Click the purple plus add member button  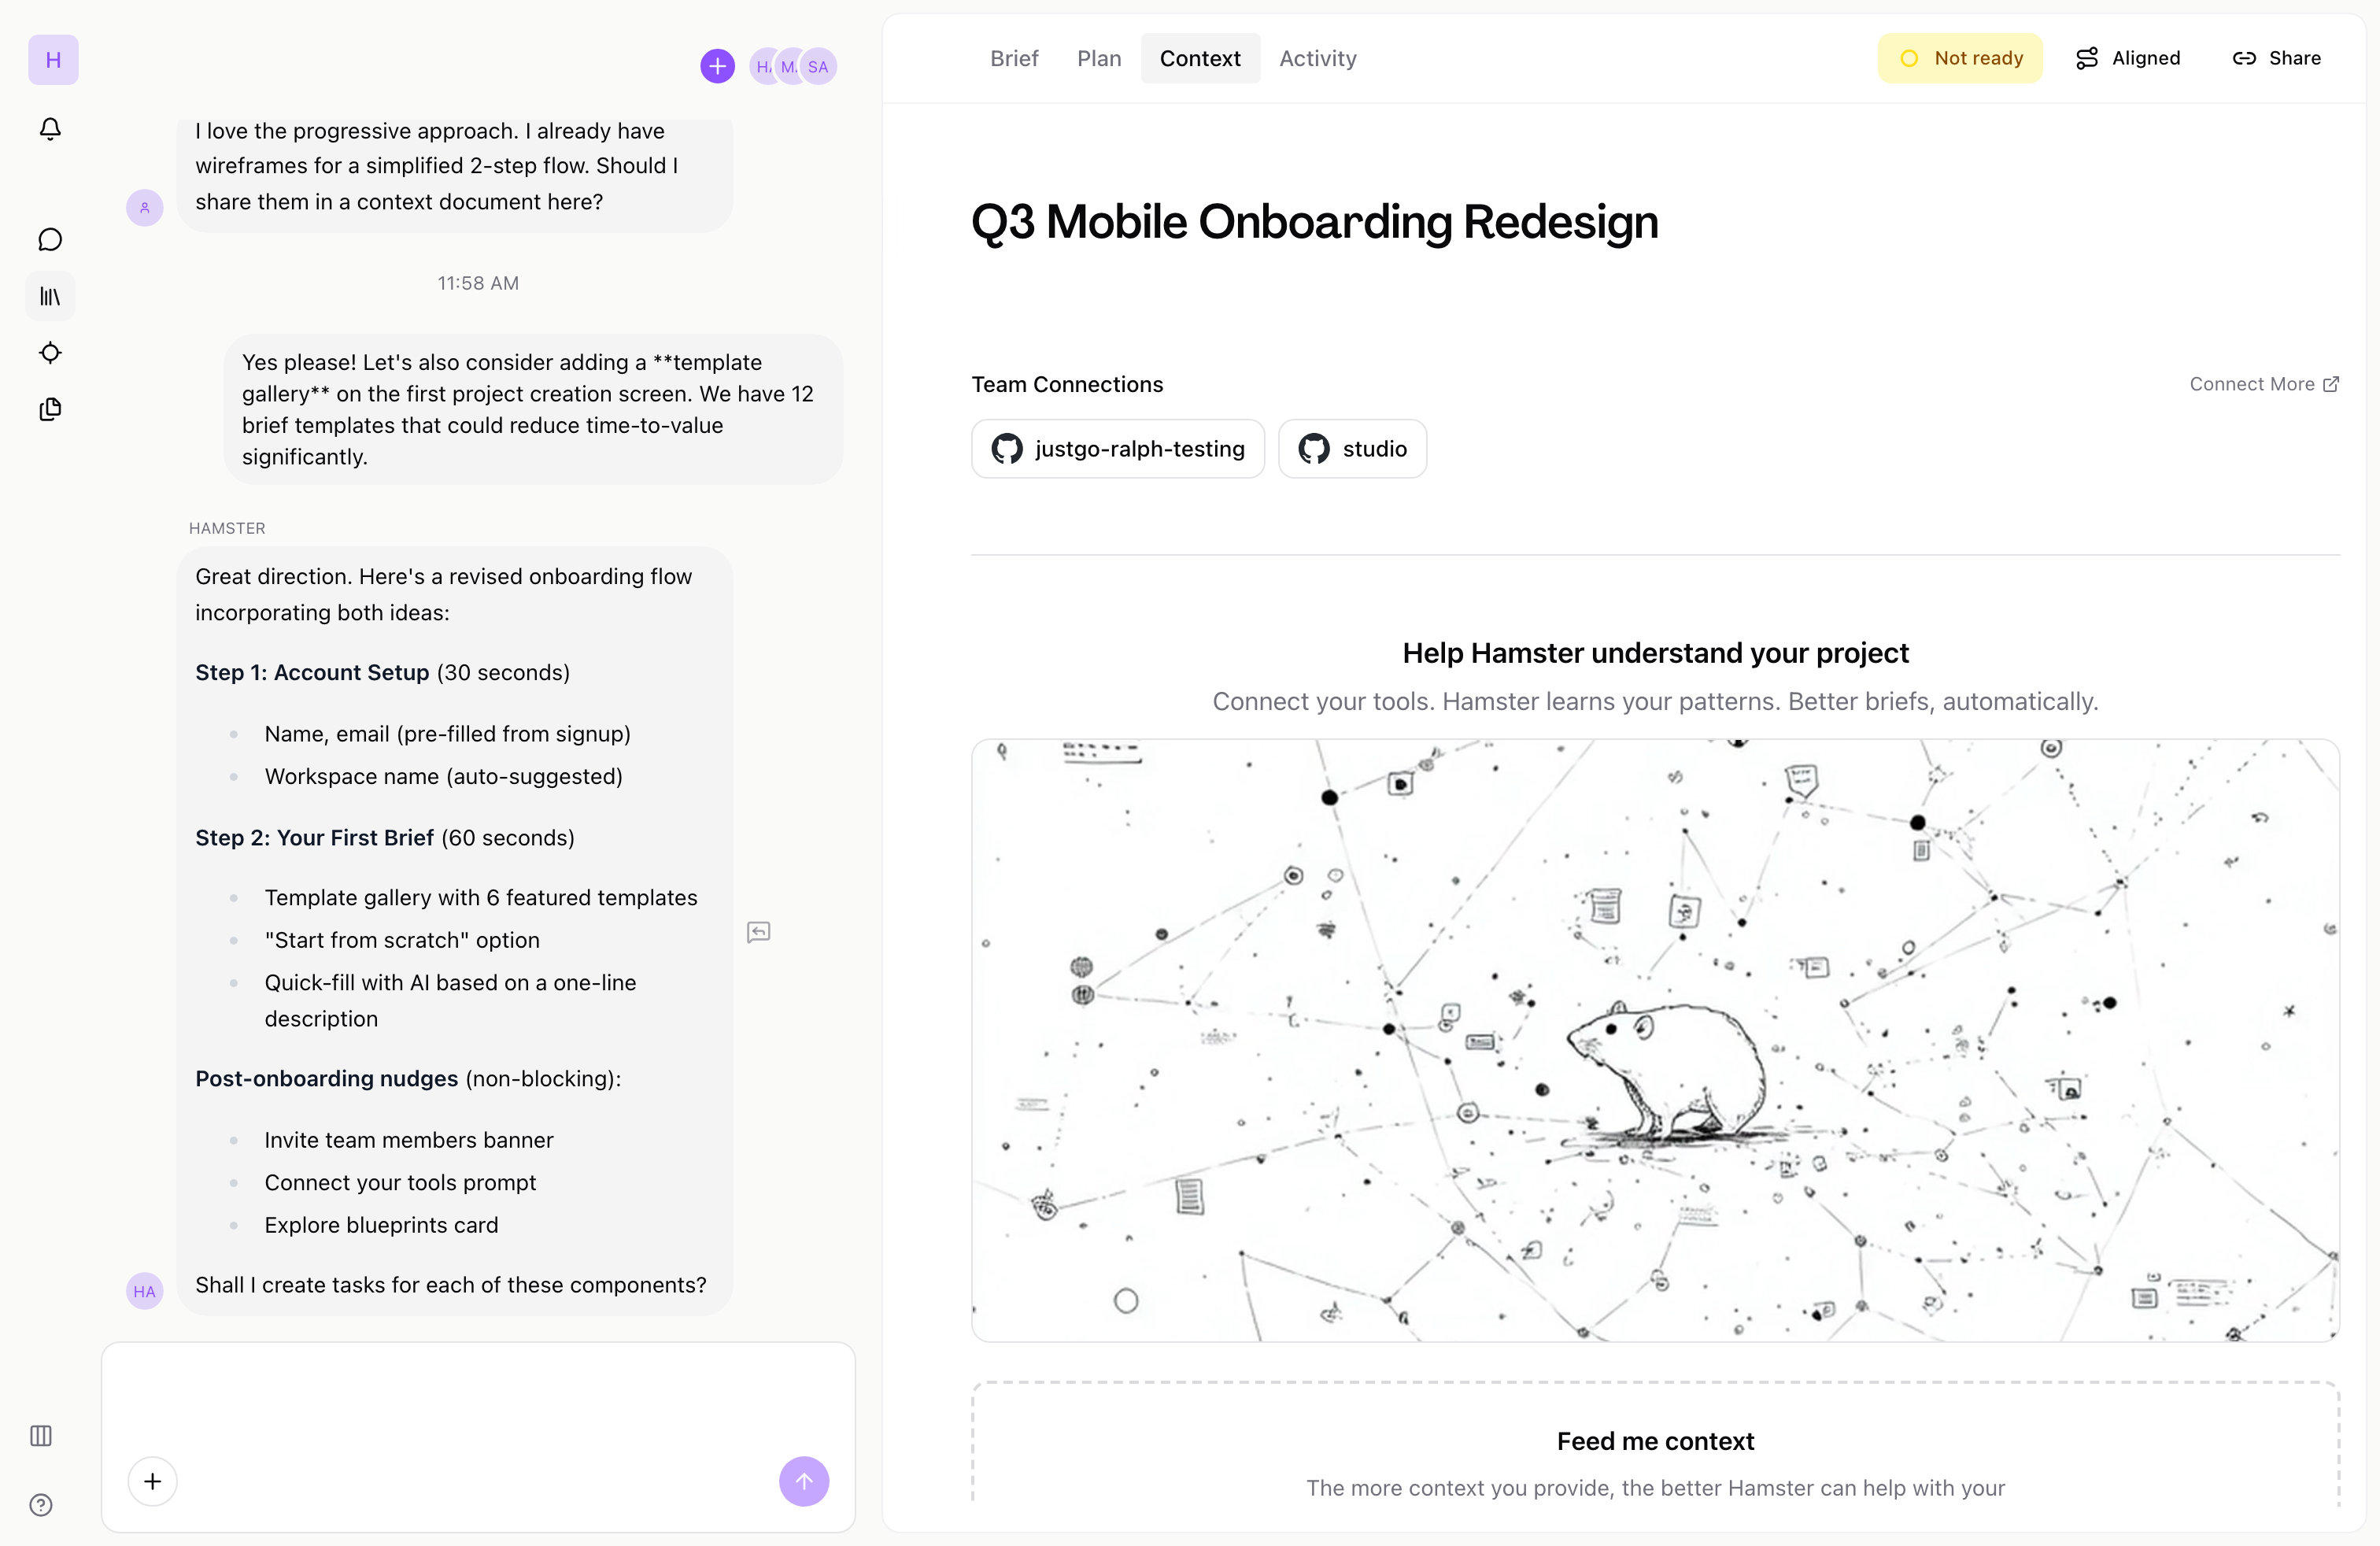(x=717, y=67)
